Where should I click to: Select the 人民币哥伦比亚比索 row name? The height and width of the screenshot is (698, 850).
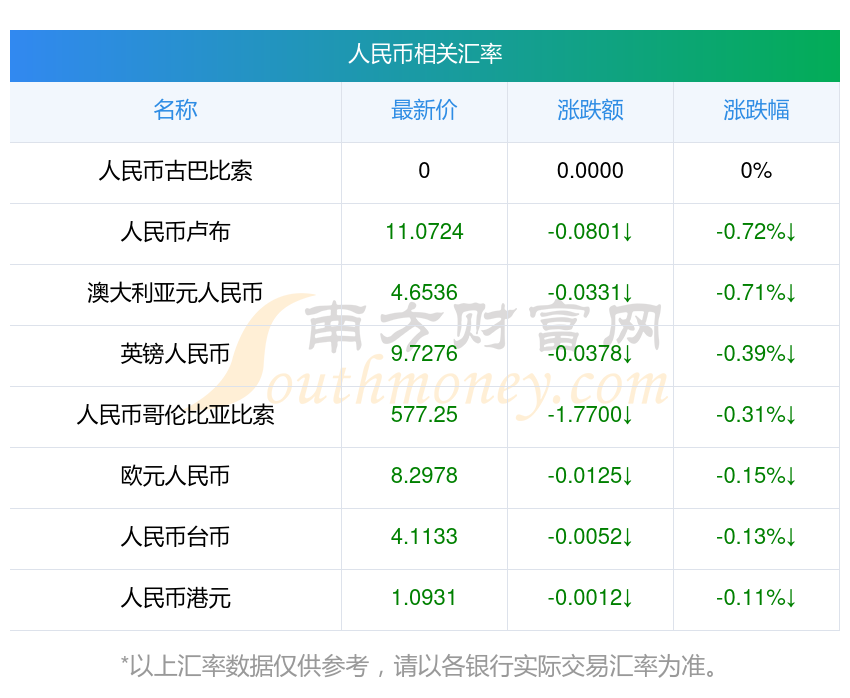click(x=175, y=415)
